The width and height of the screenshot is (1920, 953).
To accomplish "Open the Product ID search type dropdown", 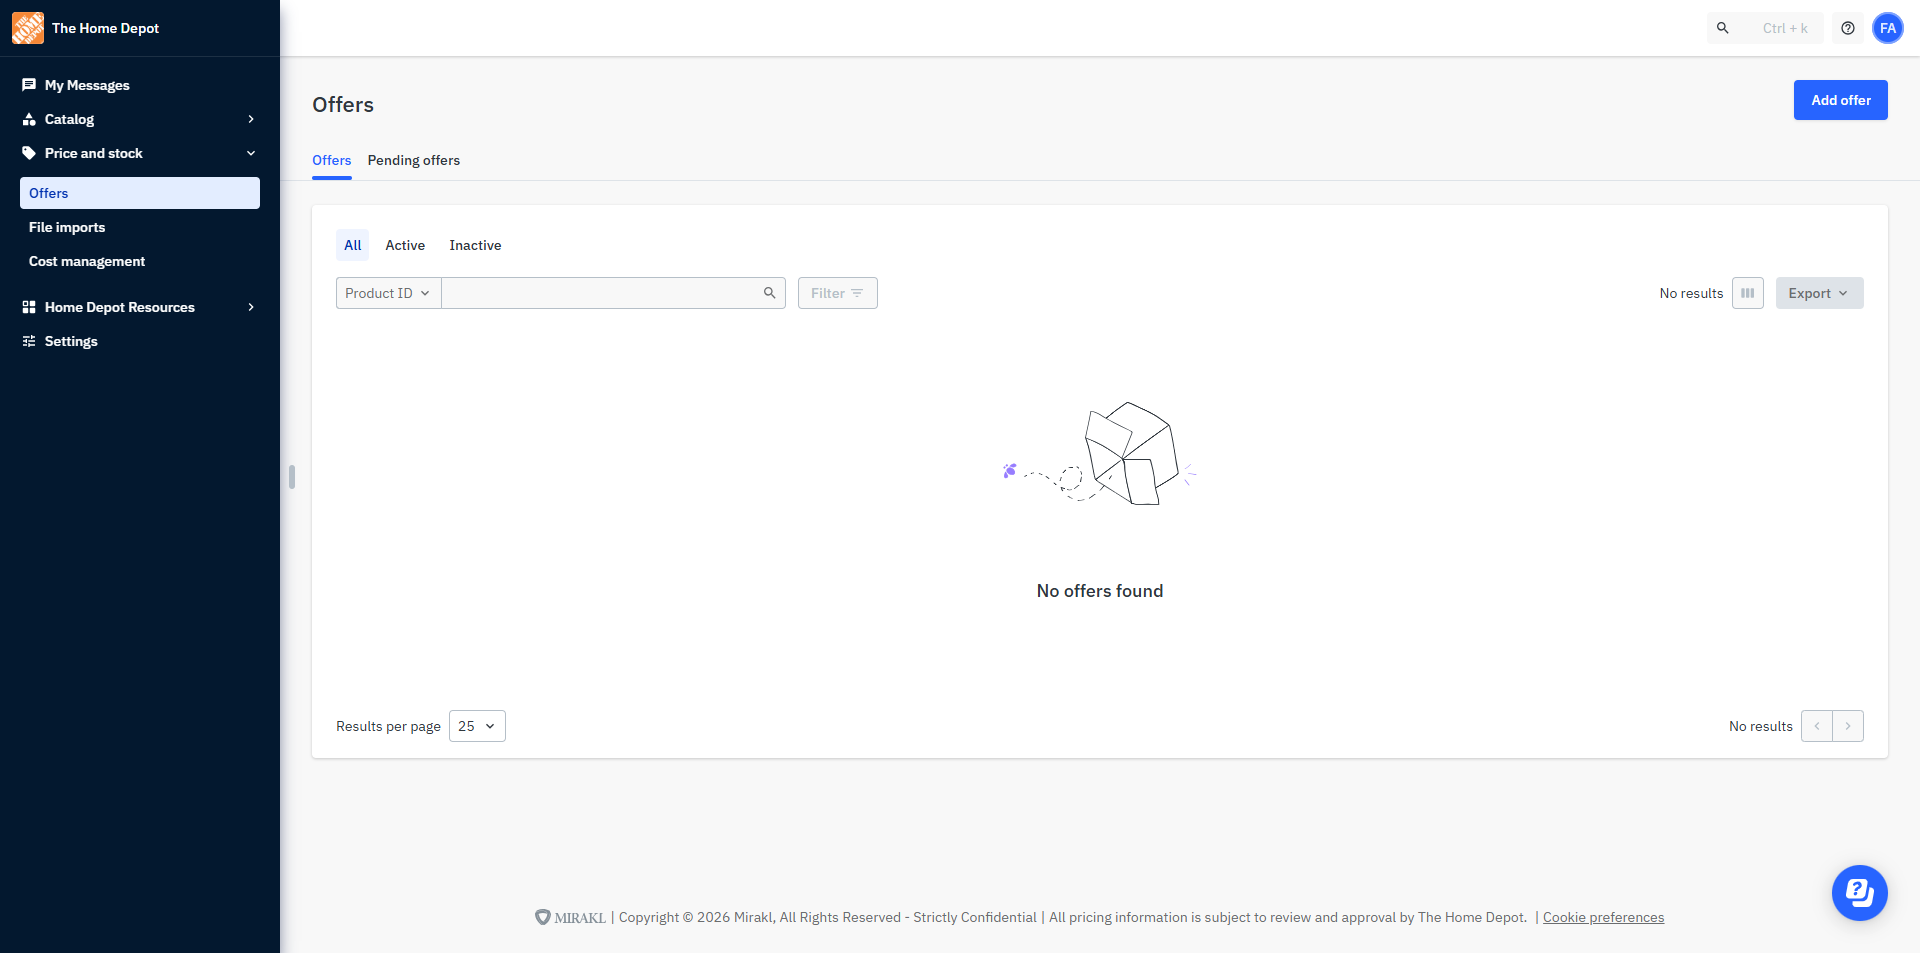I will [388, 293].
